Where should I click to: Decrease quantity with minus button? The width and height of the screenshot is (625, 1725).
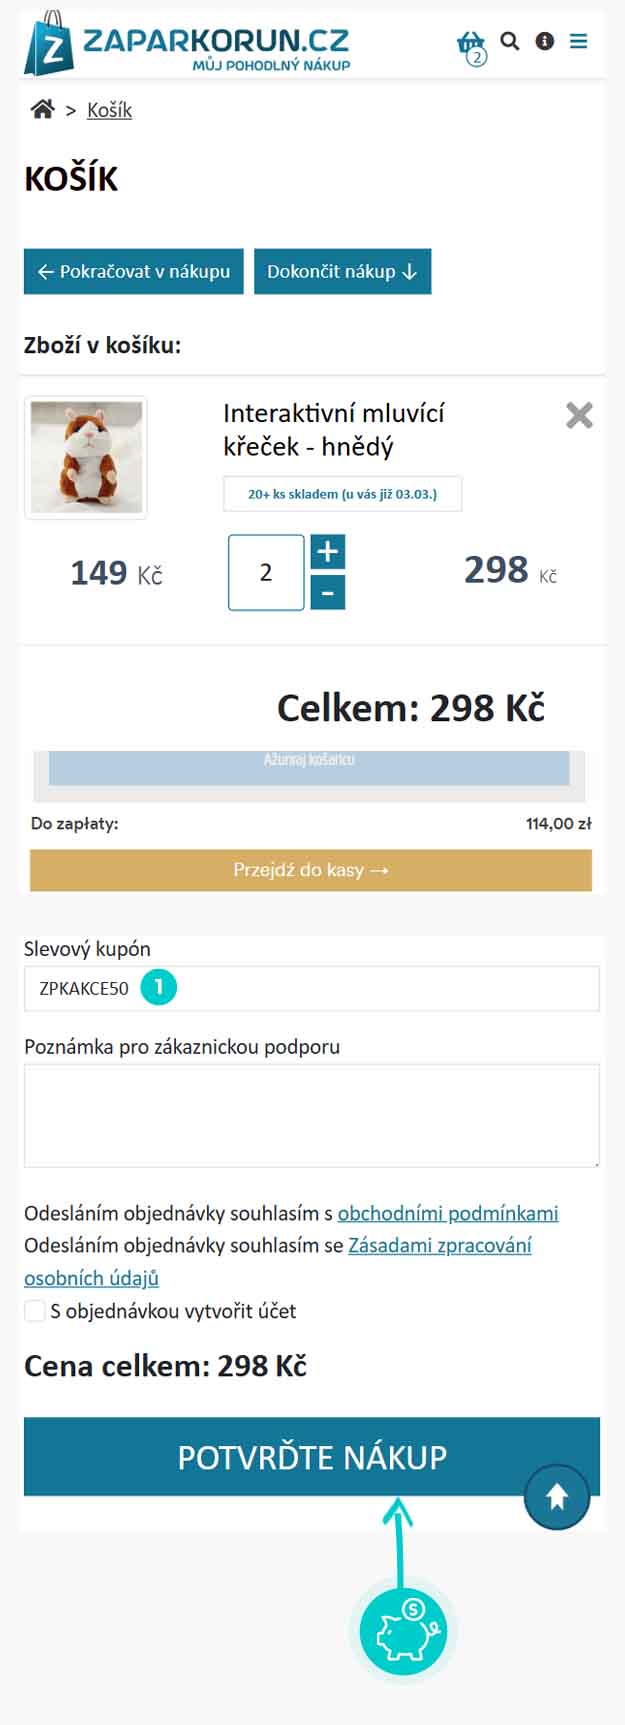[x=328, y=593]
